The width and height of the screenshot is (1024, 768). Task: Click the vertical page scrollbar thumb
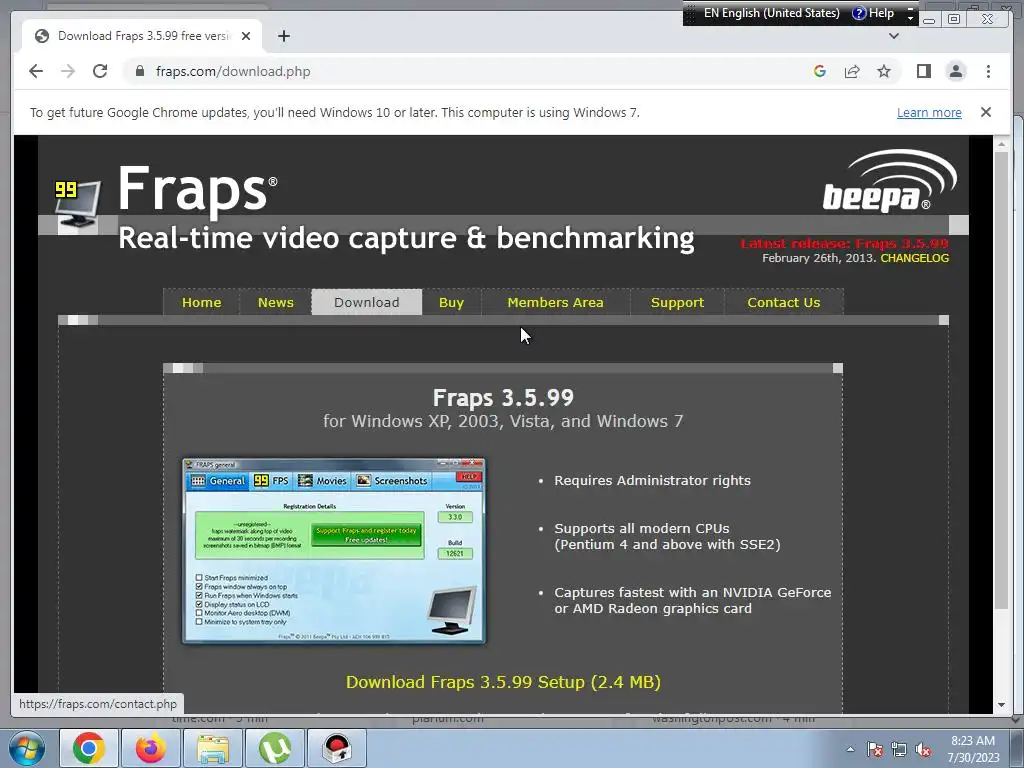(1001, 380)
